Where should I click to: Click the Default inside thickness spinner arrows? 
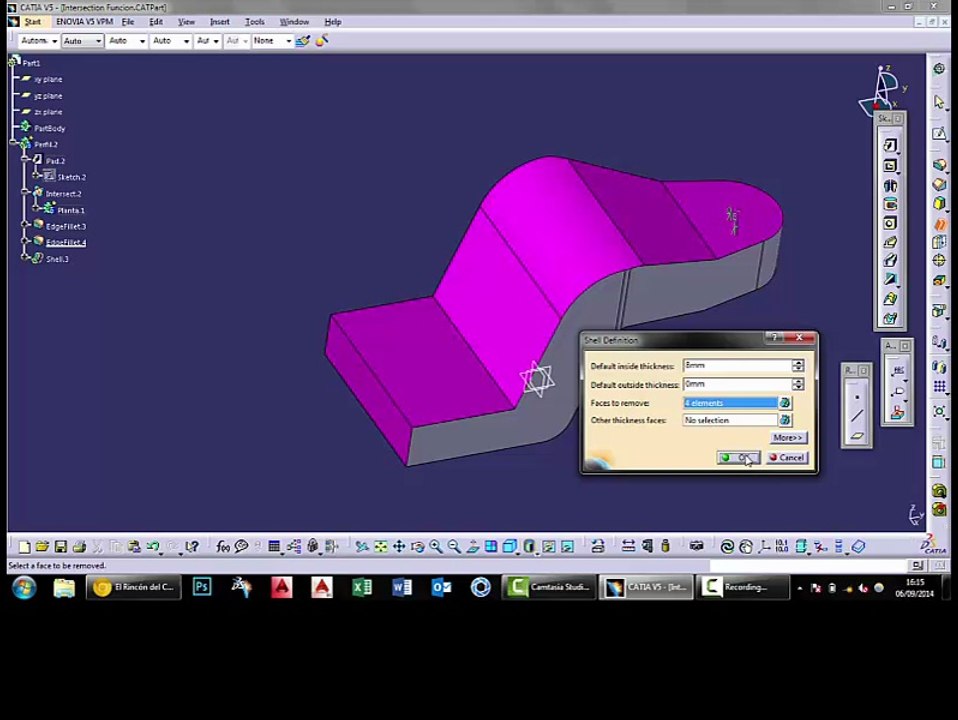coord(798,366)
